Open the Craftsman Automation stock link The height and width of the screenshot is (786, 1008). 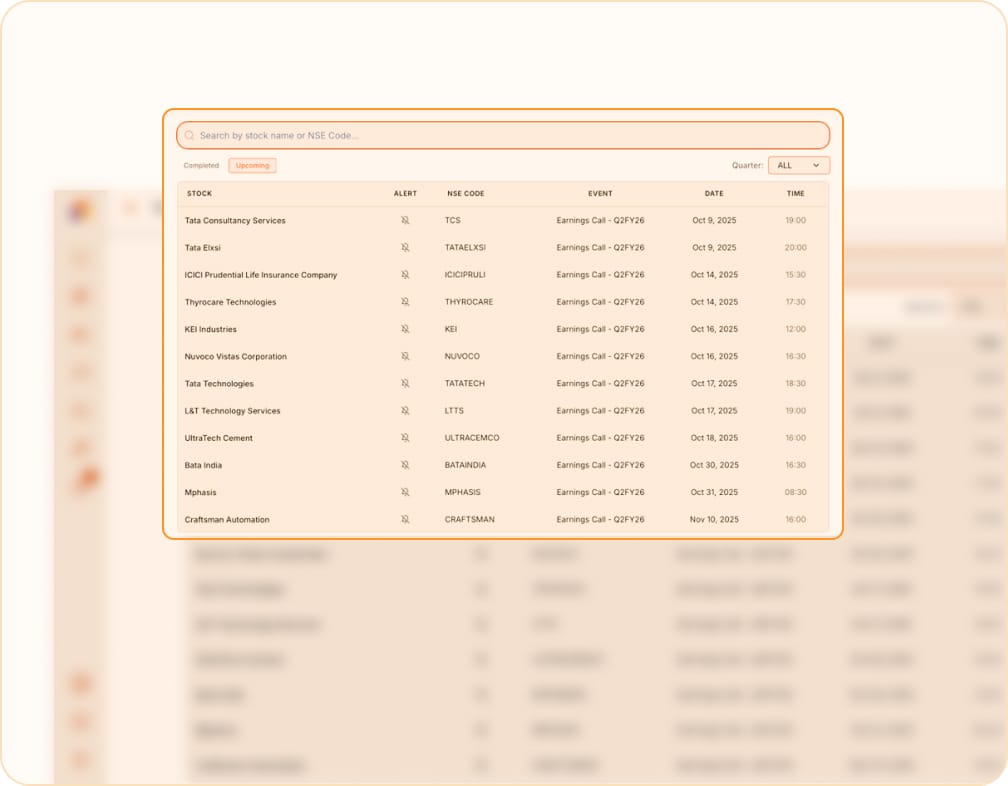point(227,520)
